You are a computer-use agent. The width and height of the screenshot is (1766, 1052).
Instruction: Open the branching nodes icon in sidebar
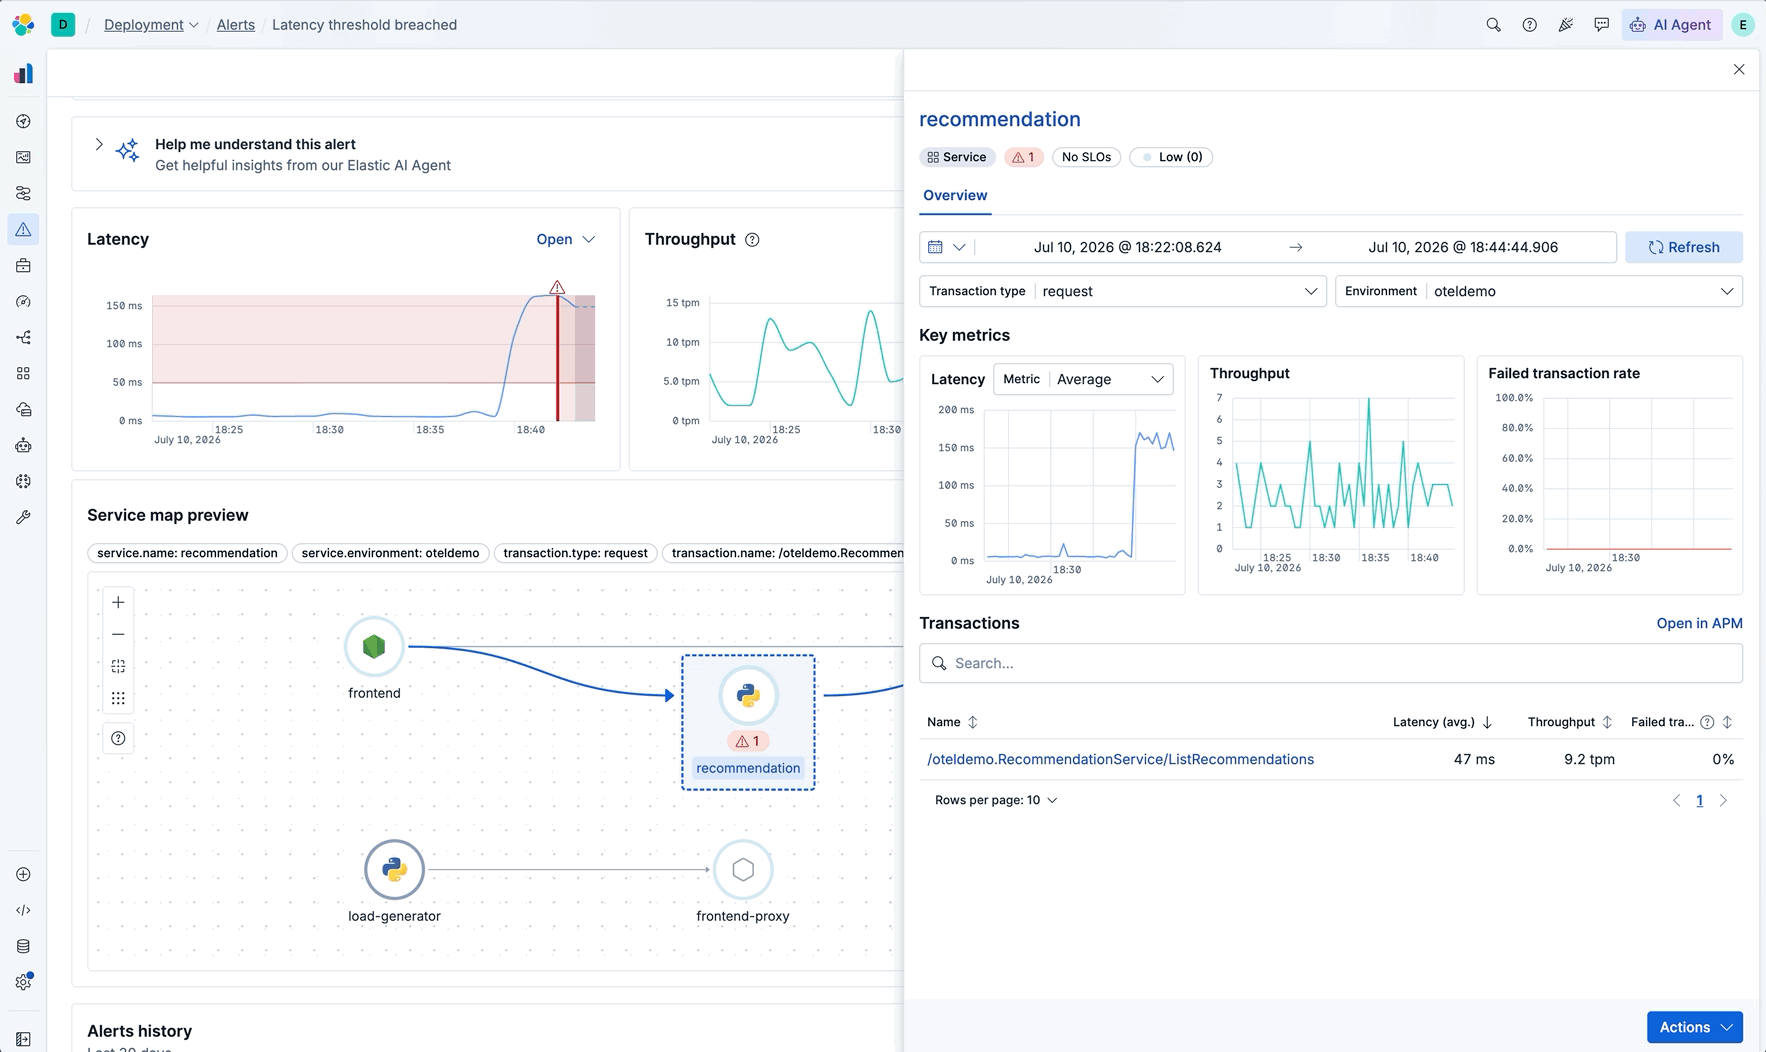coord(23,337)
